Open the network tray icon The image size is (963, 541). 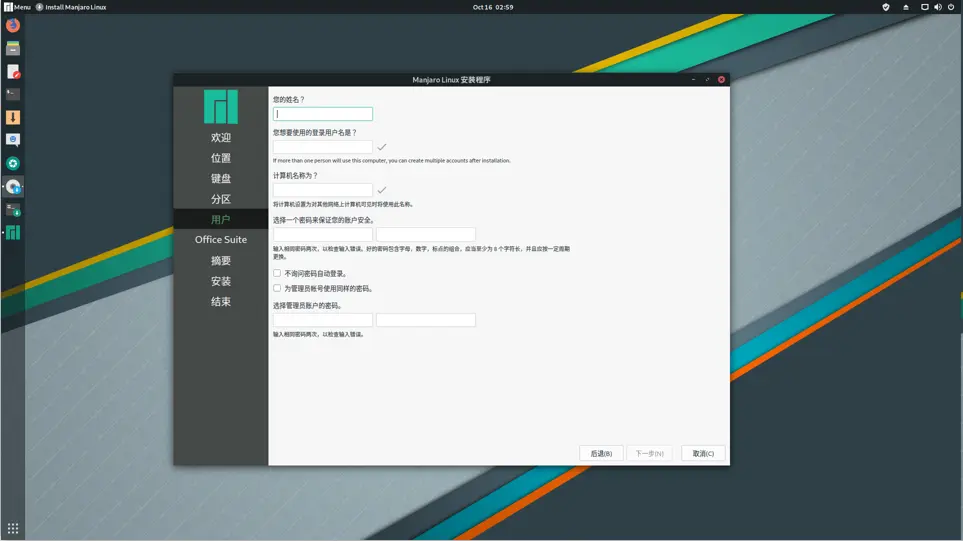pos(924,7)
